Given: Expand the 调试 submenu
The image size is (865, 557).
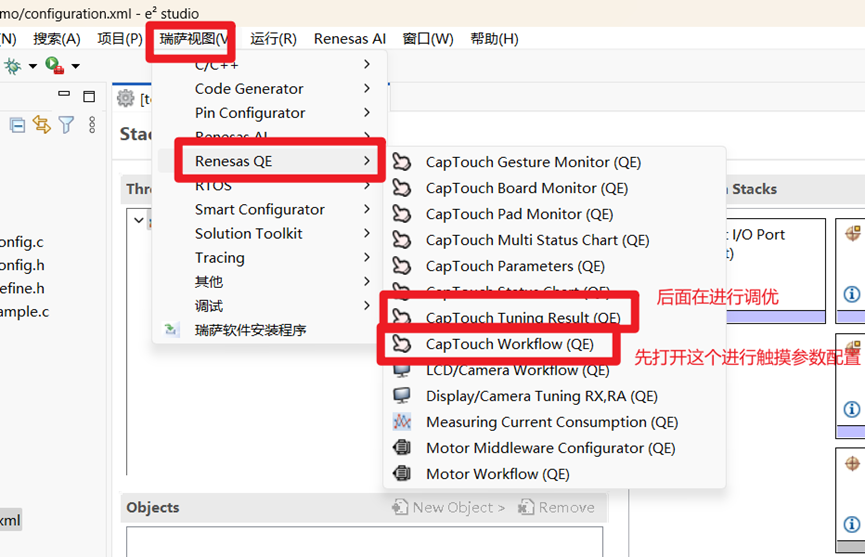Looking at the screenshot, I should coord(270,306).
